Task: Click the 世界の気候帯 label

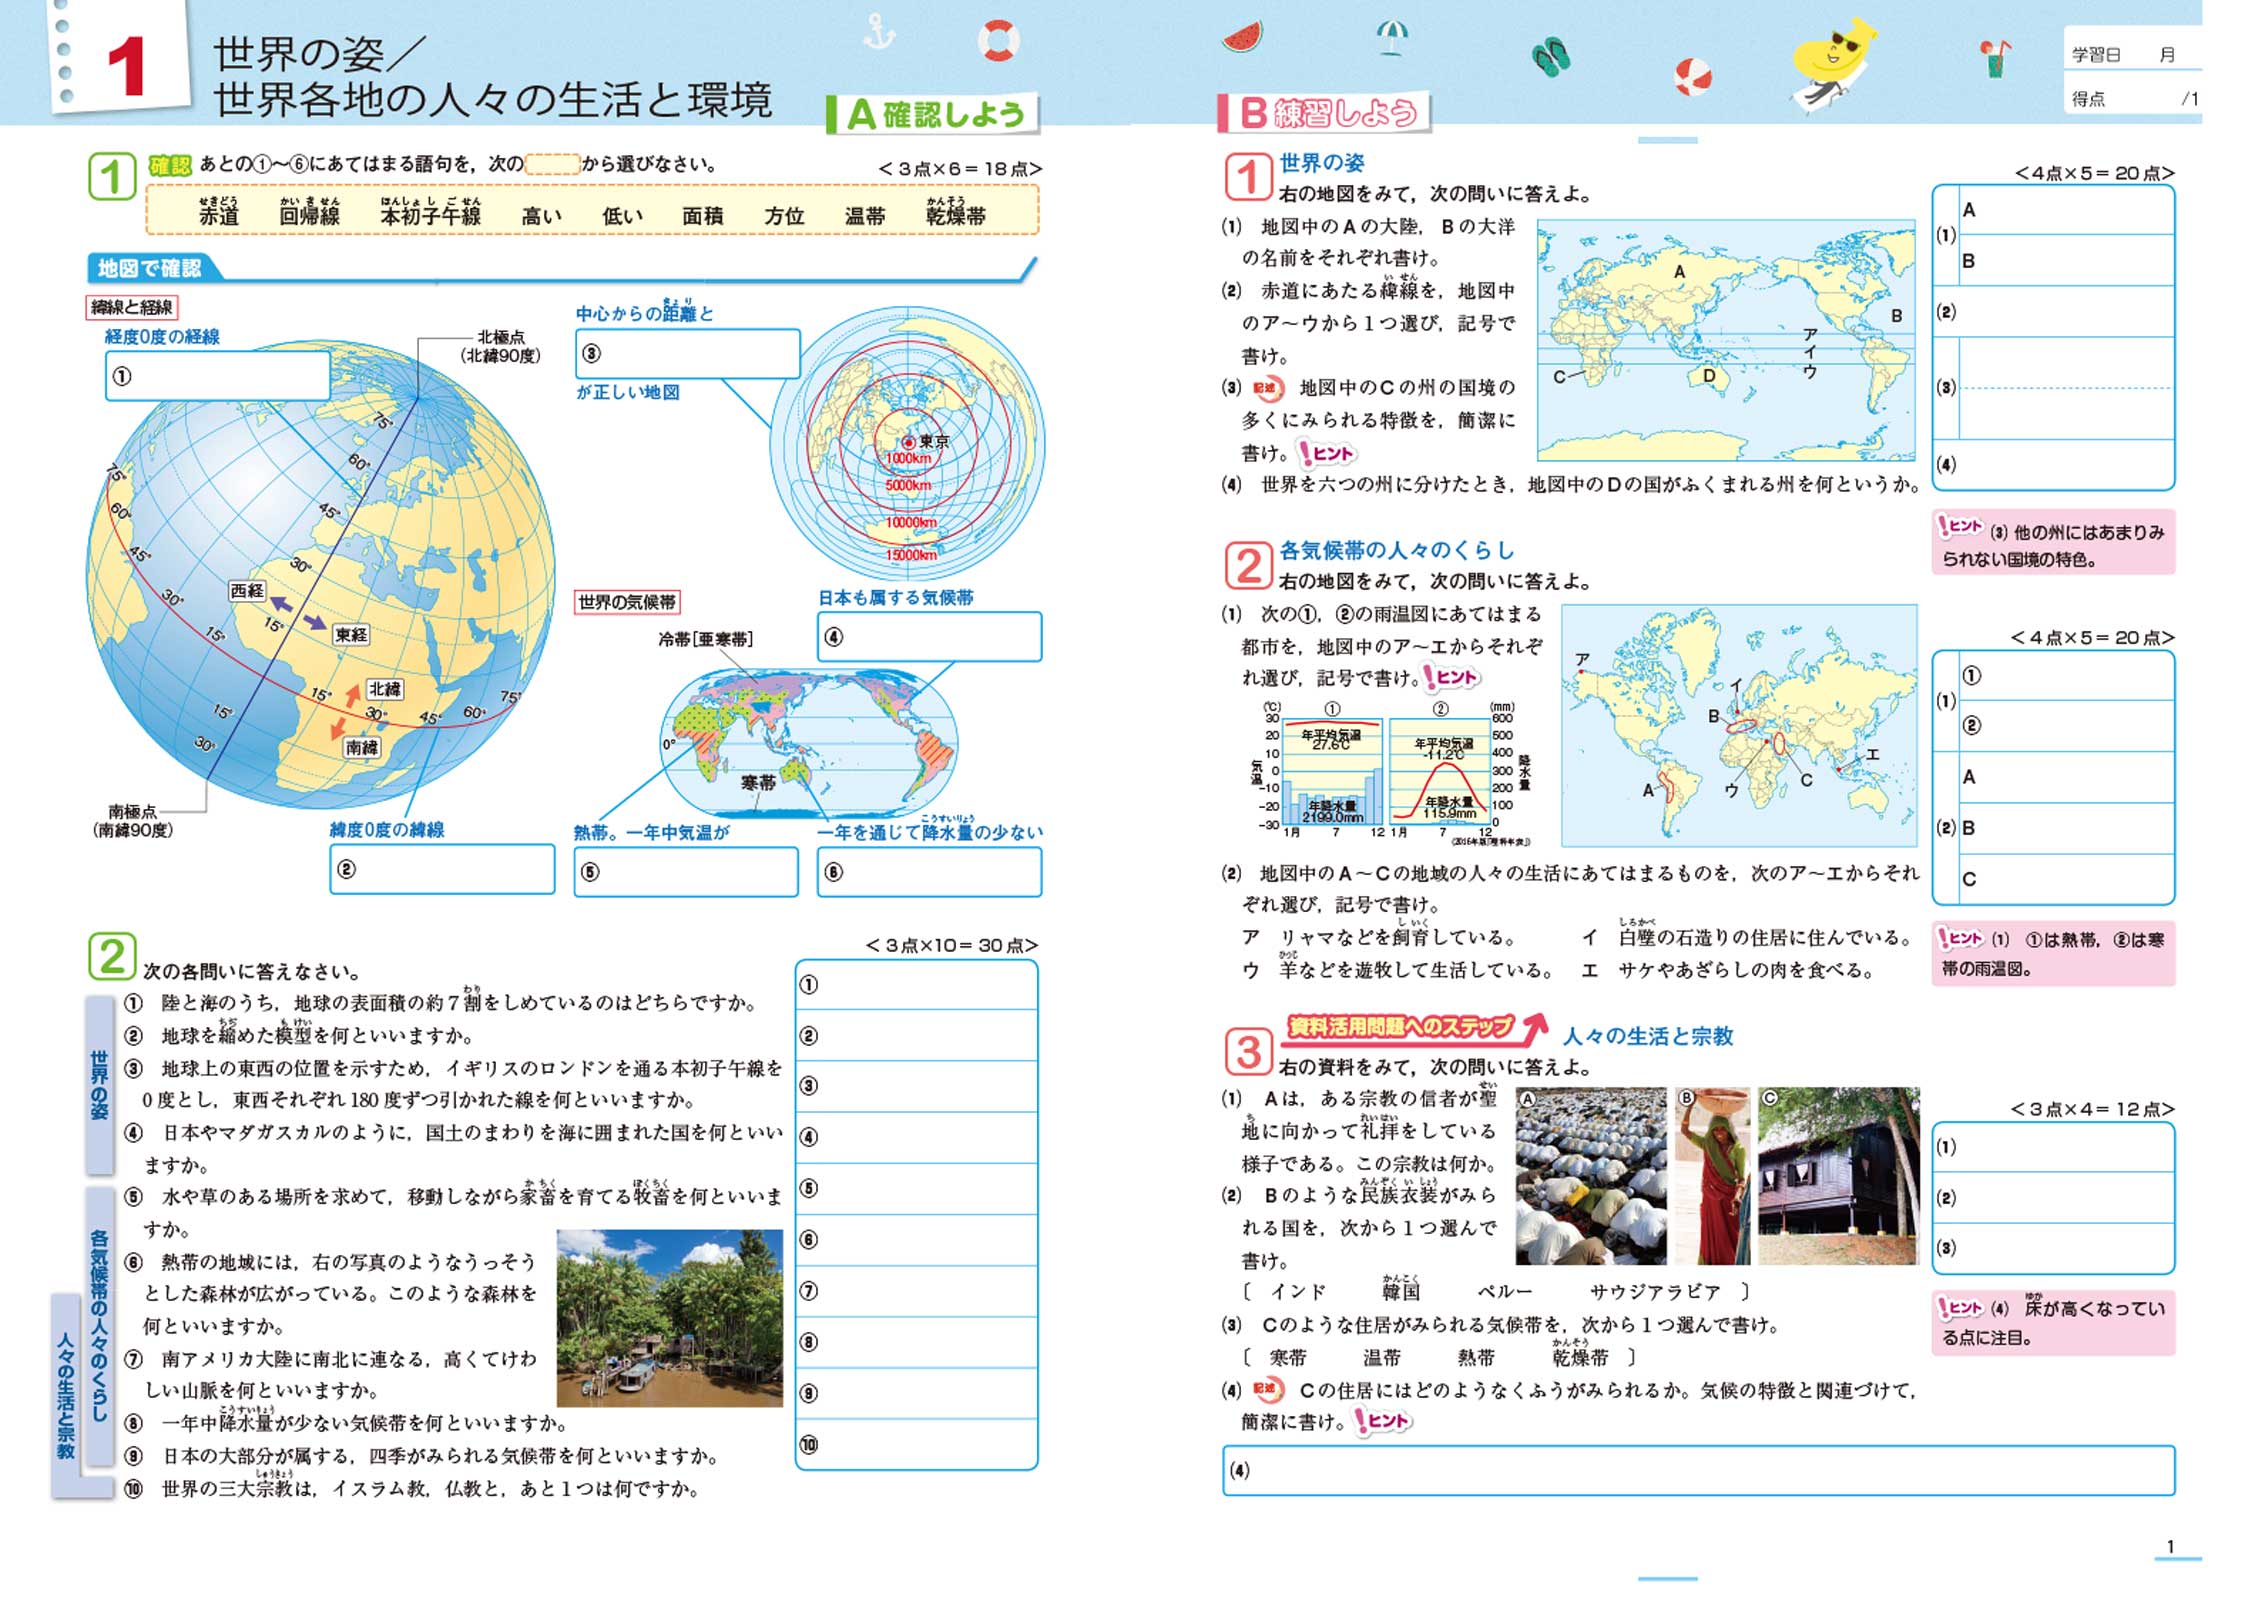Action: click(627, 602)
